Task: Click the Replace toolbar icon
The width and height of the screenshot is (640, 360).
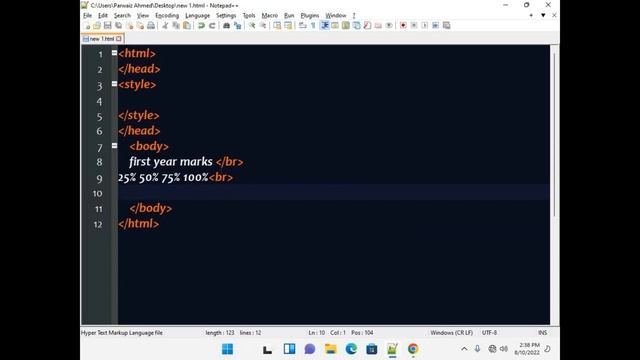Action: tap(238, 25)
